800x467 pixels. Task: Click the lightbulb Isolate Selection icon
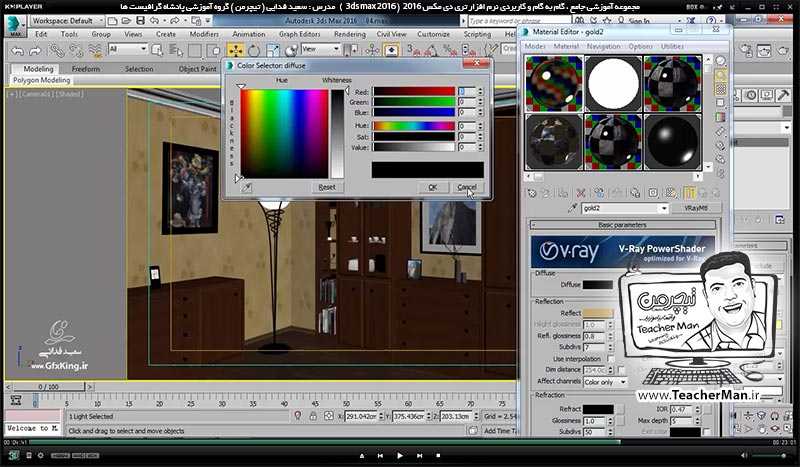click(x=298, y=416)
